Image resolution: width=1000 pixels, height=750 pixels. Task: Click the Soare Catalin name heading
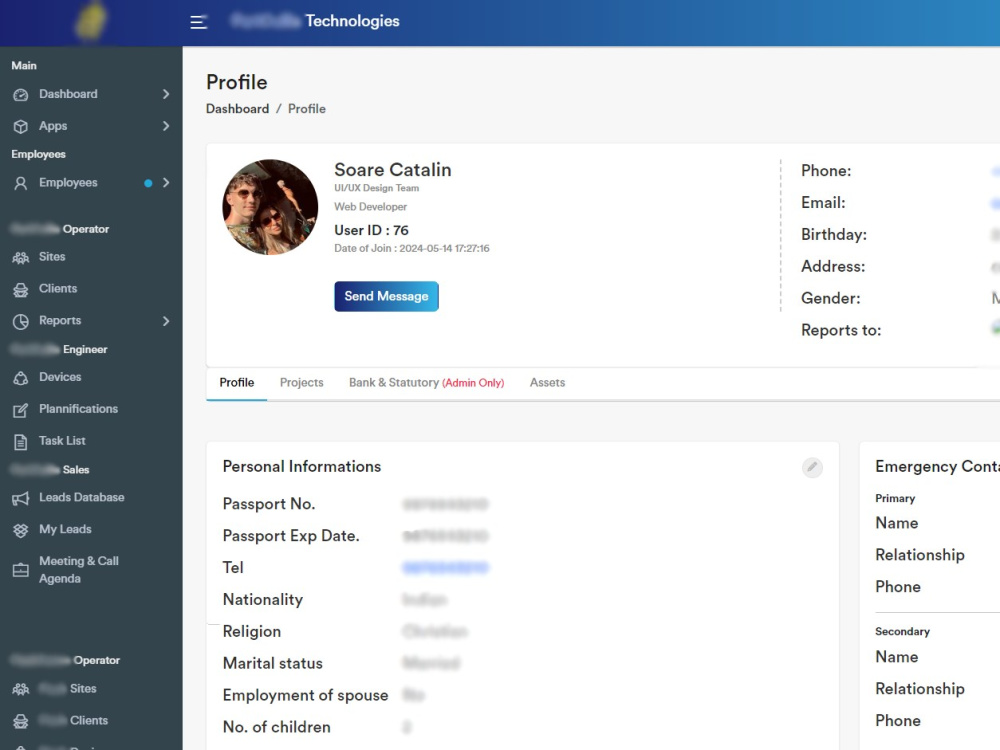pos(393,170)
